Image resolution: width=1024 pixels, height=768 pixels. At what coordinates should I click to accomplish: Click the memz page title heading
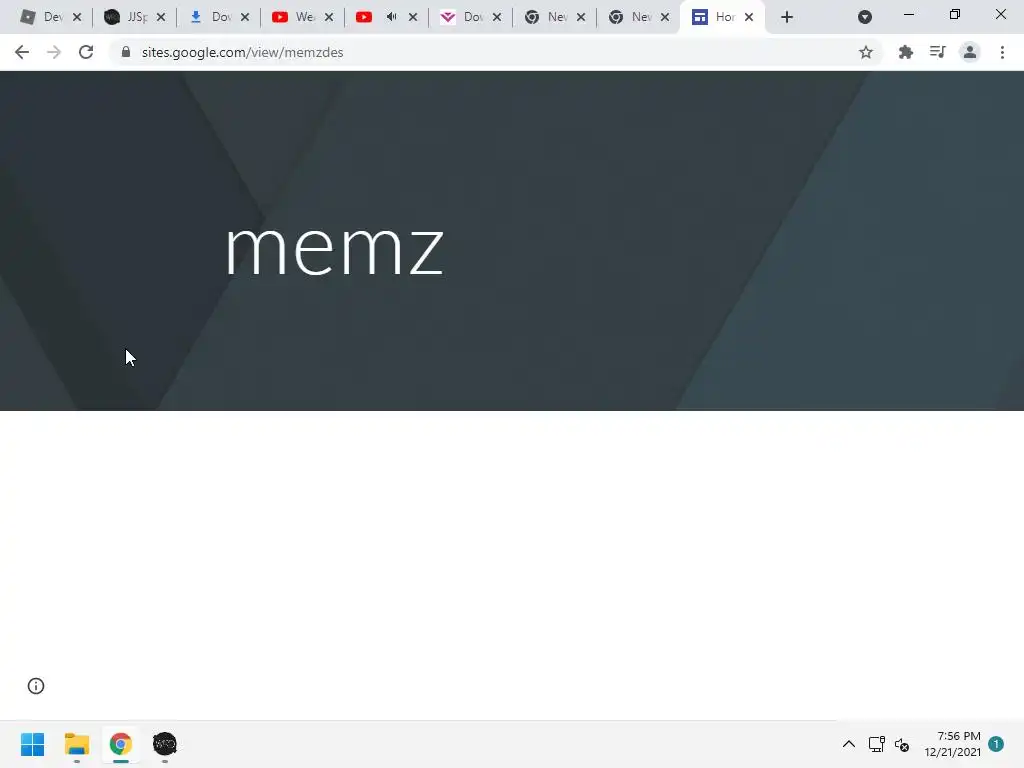[x=334, y=249]
